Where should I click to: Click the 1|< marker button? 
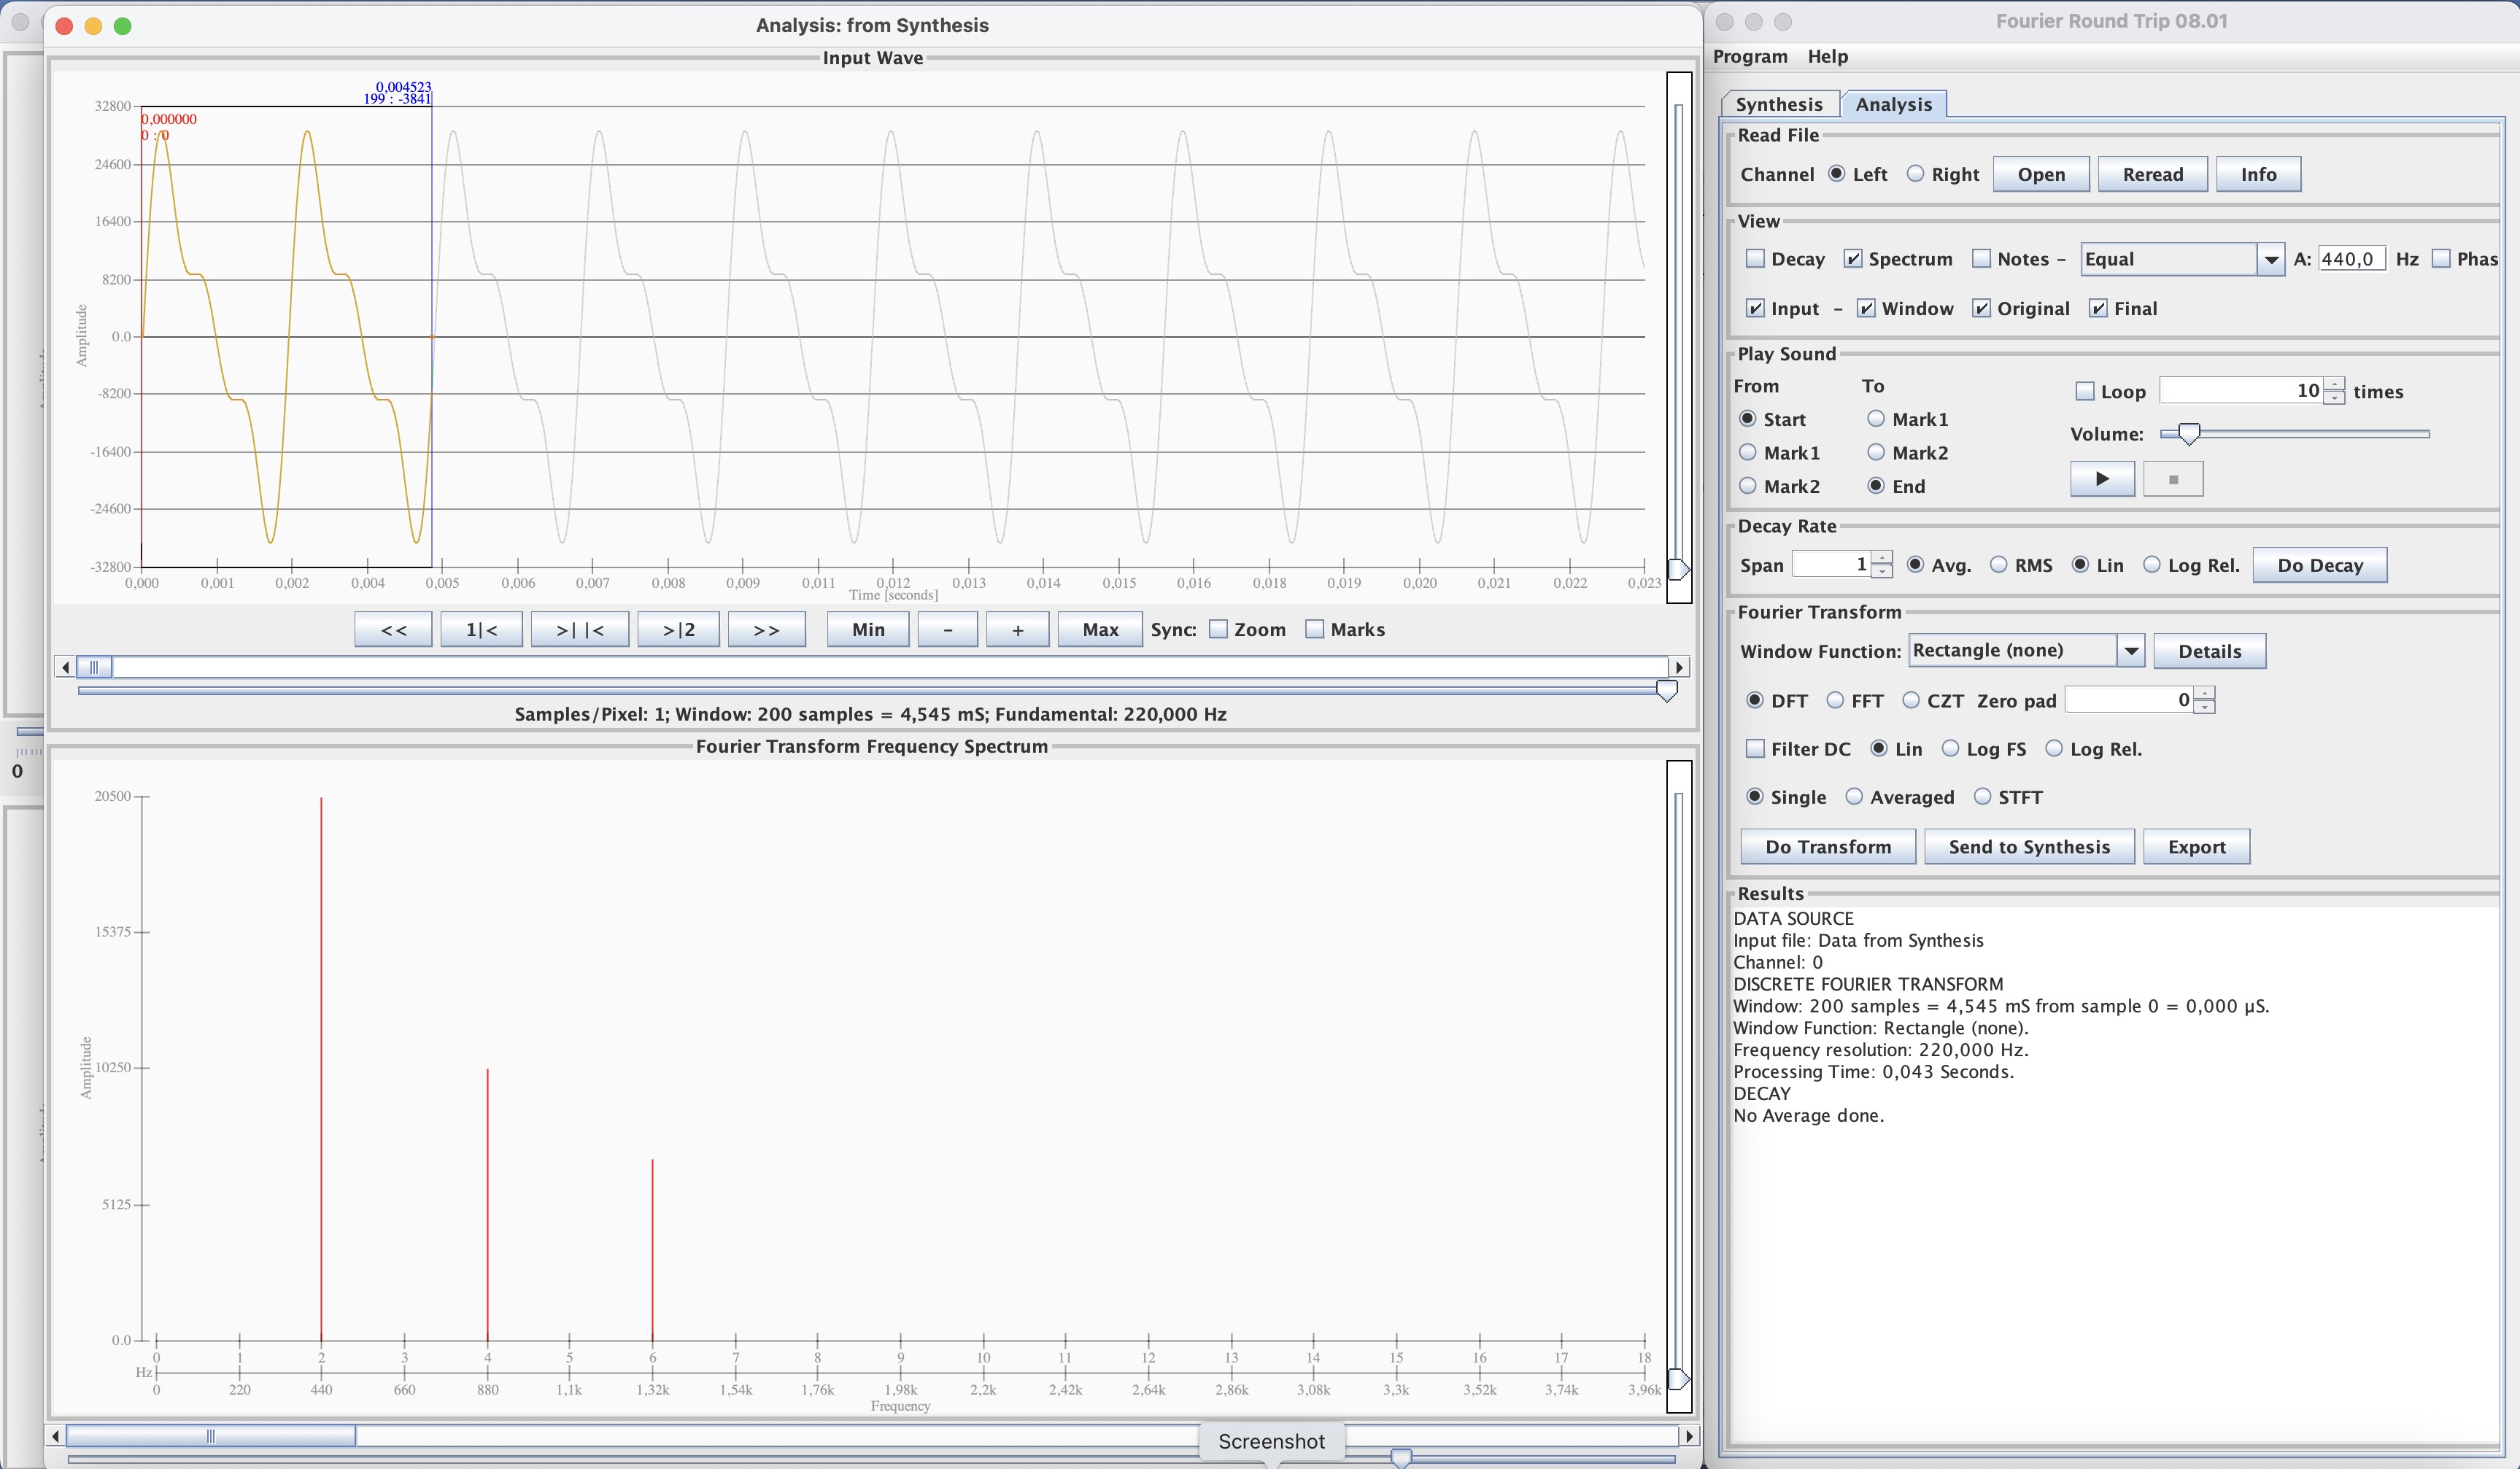click(481, 630)
